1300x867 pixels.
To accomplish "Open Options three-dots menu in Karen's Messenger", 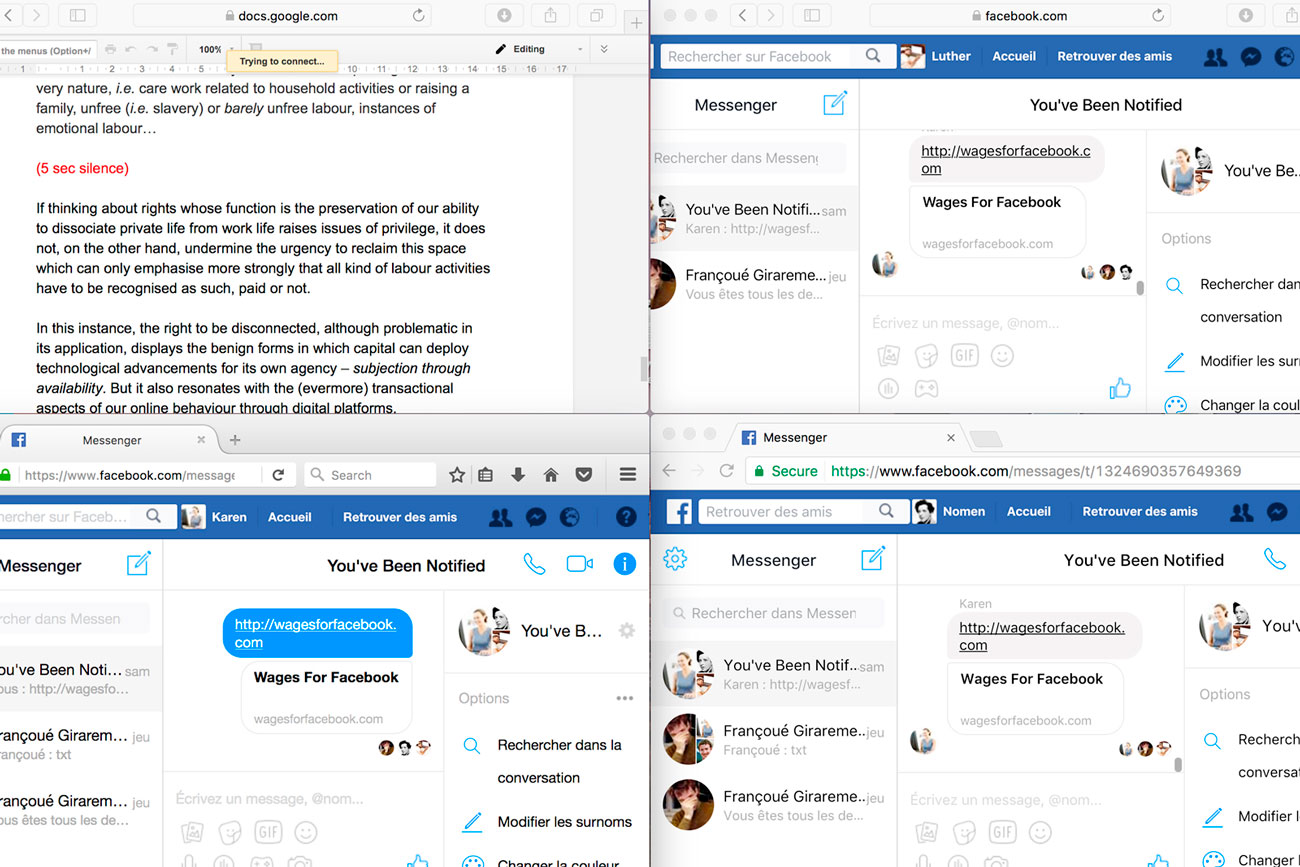I will [x=625, y=698].
